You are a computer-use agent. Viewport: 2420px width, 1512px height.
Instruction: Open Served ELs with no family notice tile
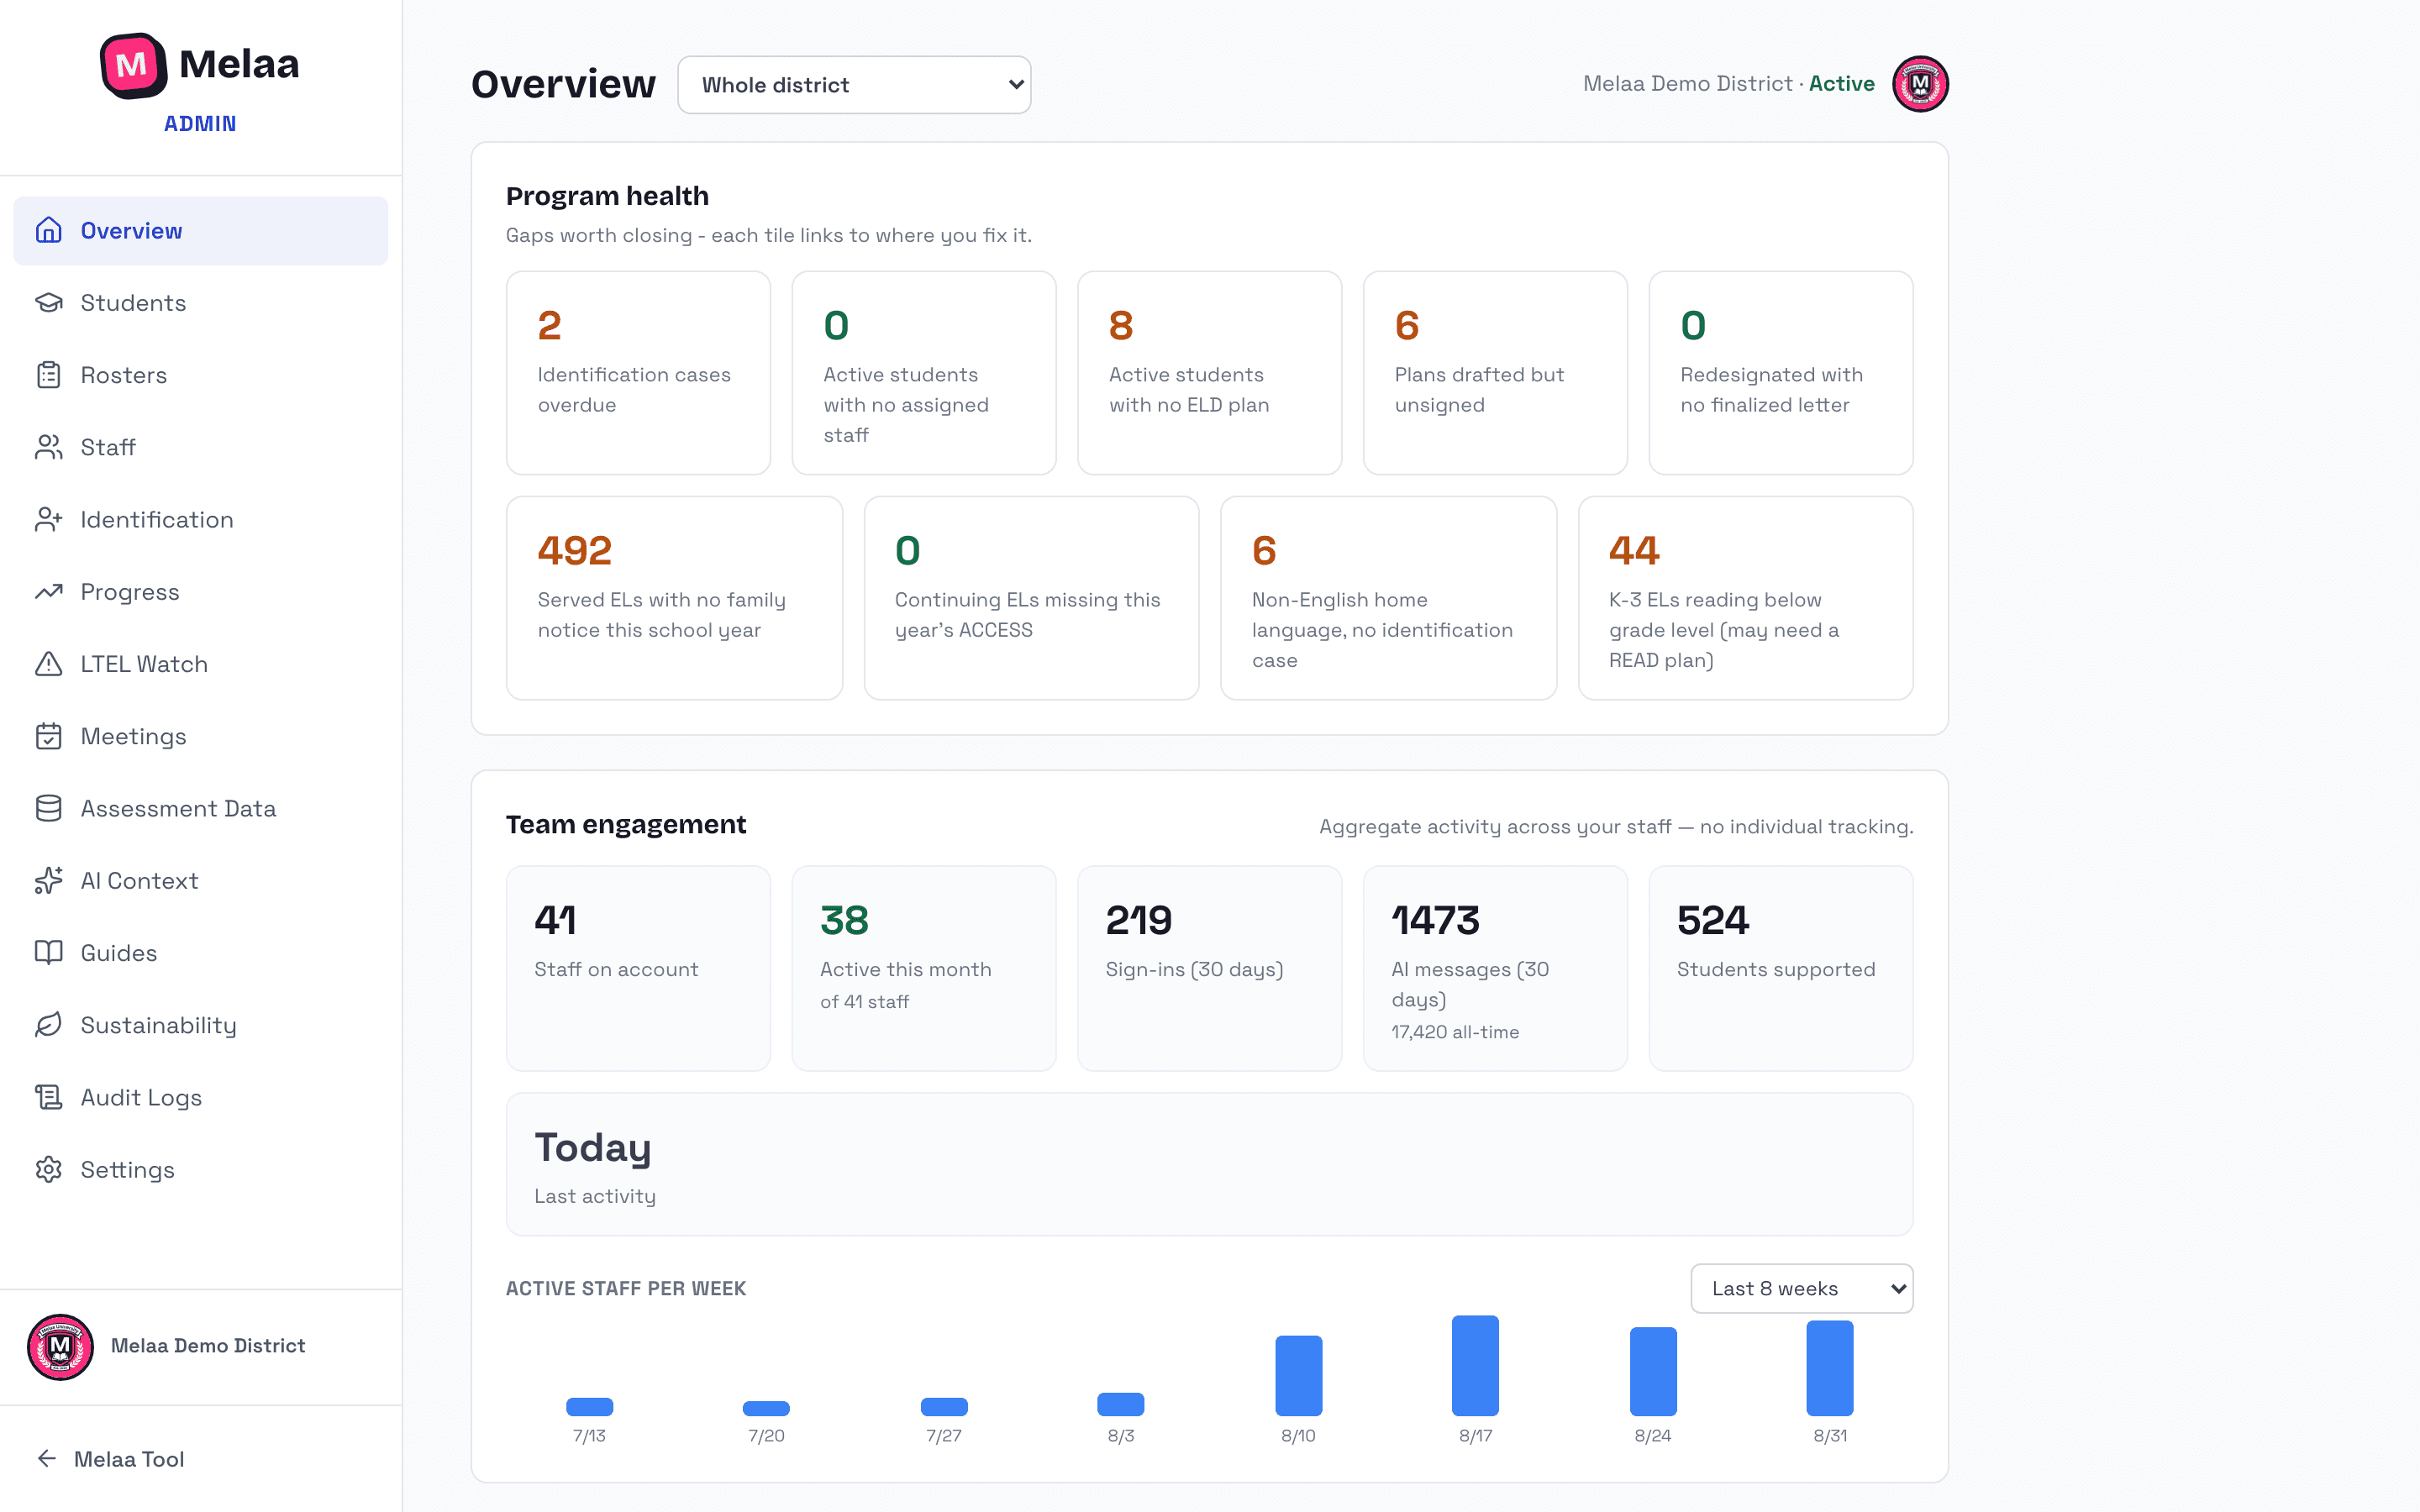click(674, 598)
